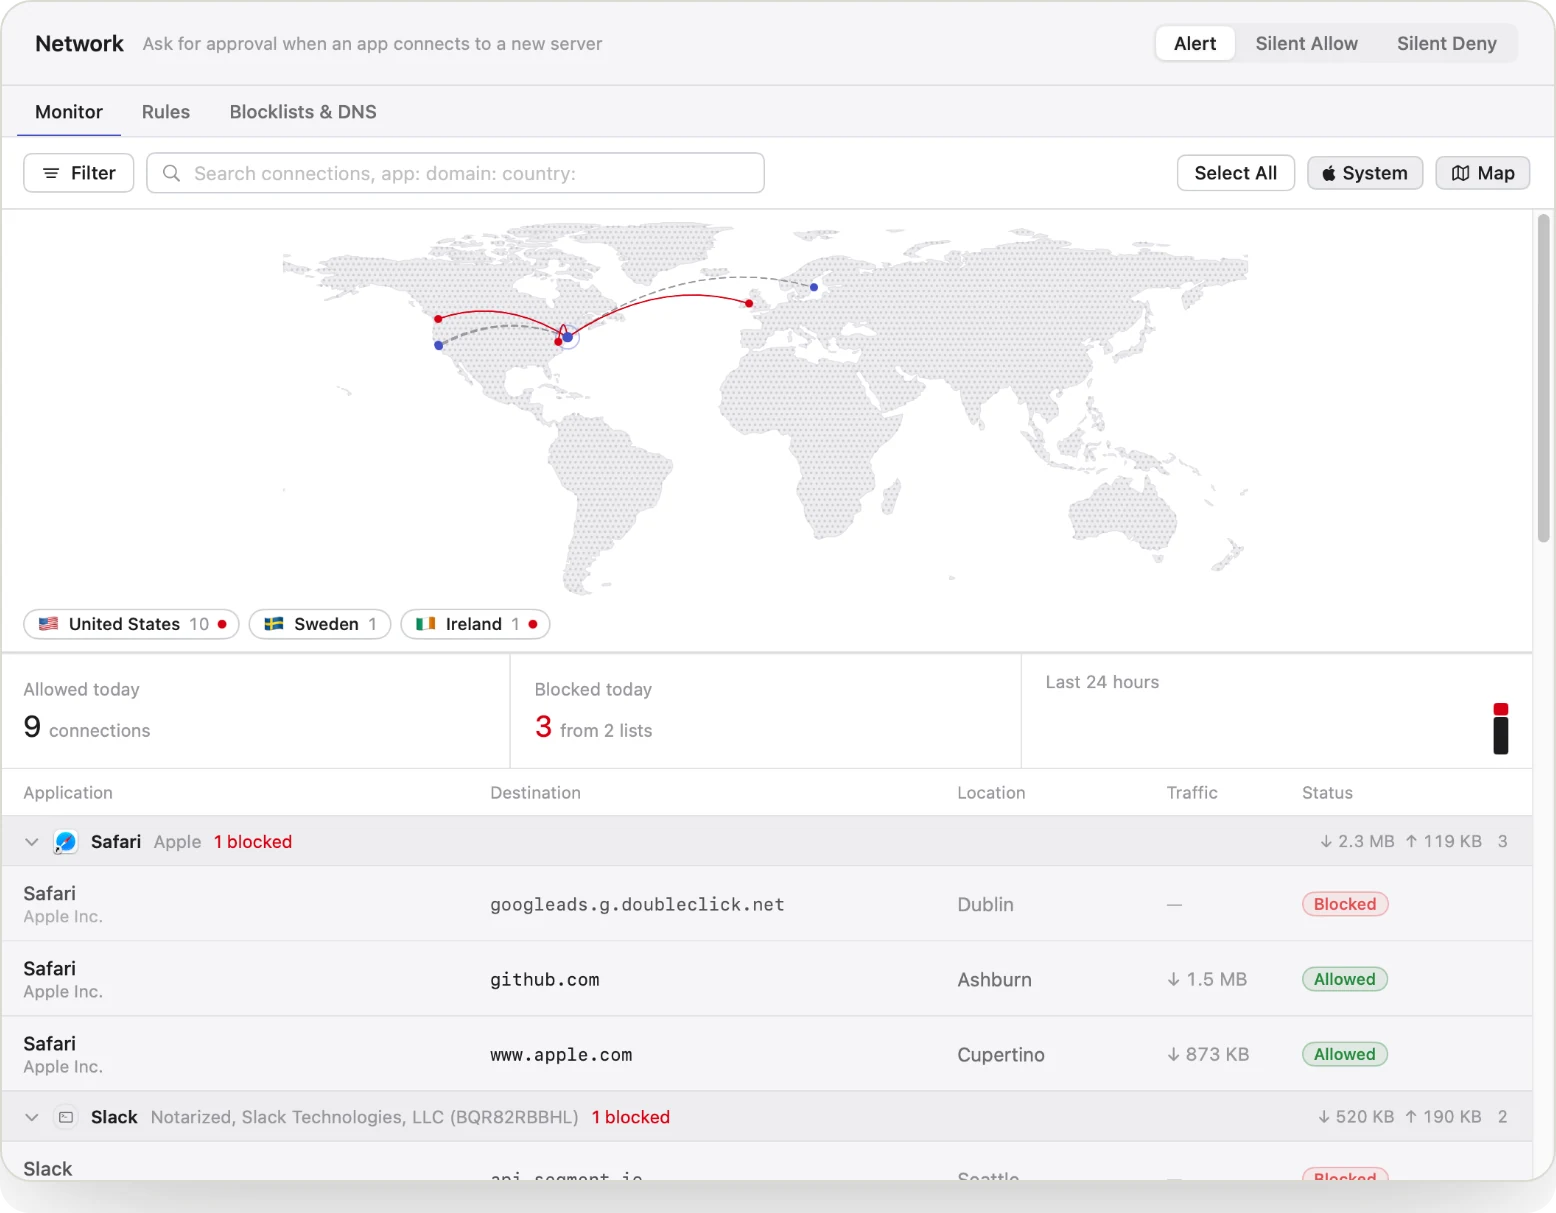Click the Ireland flag icon
The image size is (1556, 1213).
point(426,624)
